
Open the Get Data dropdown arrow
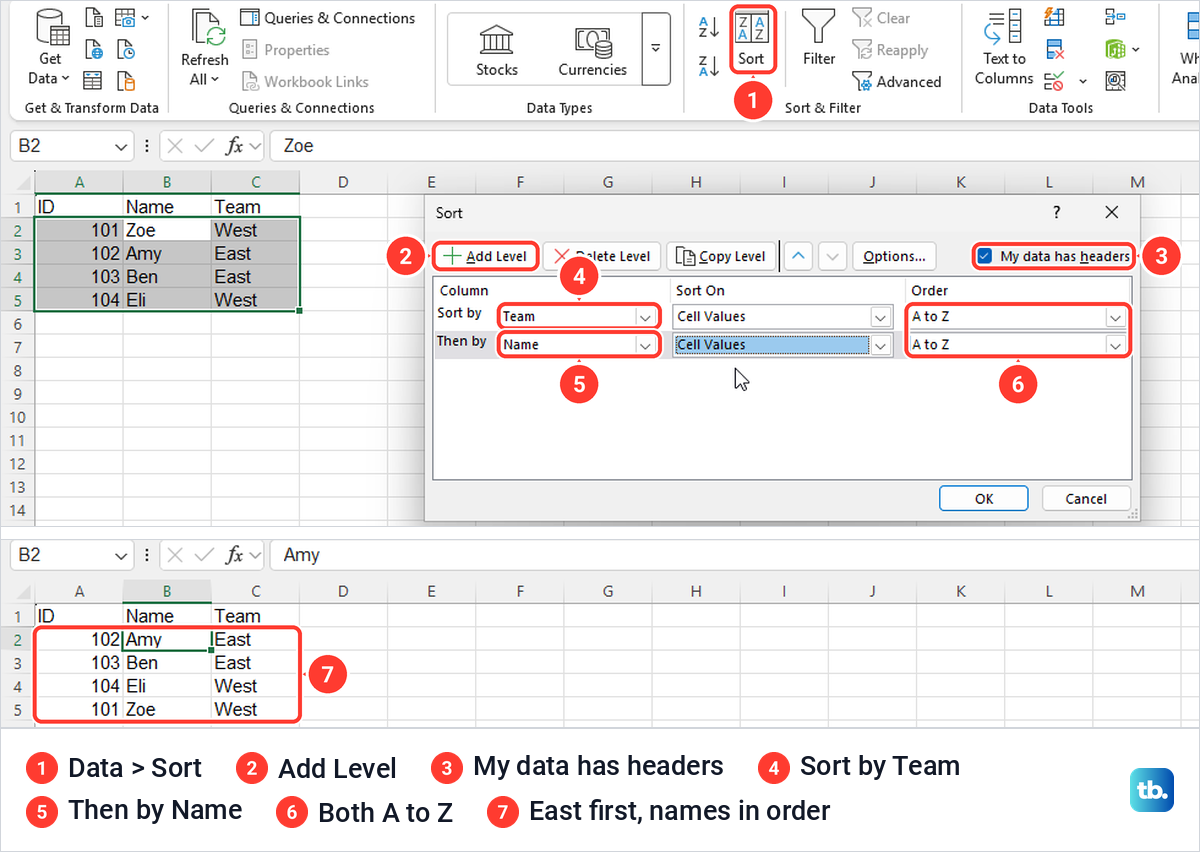pos(66,78)
